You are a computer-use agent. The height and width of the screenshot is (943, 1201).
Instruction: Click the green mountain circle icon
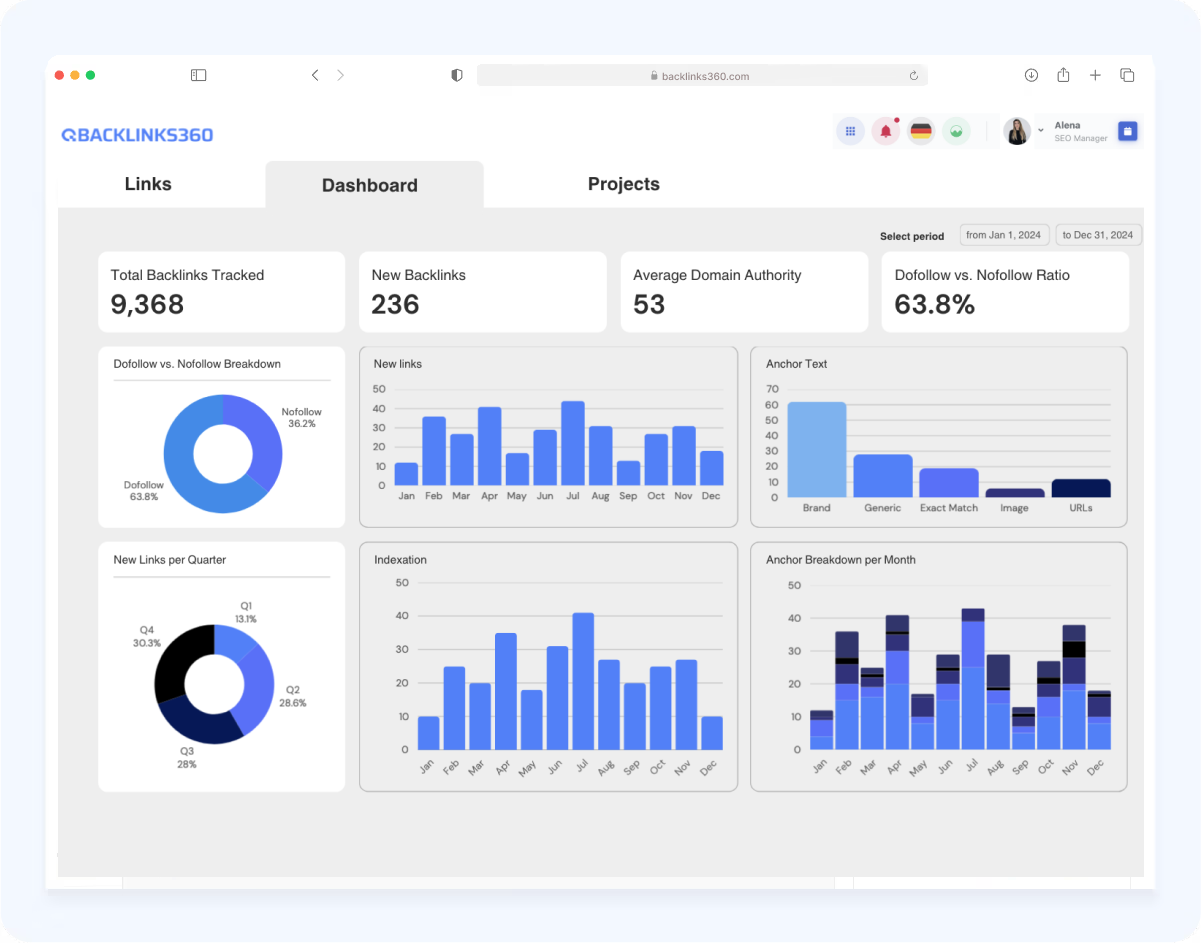(x=956, y=131)
